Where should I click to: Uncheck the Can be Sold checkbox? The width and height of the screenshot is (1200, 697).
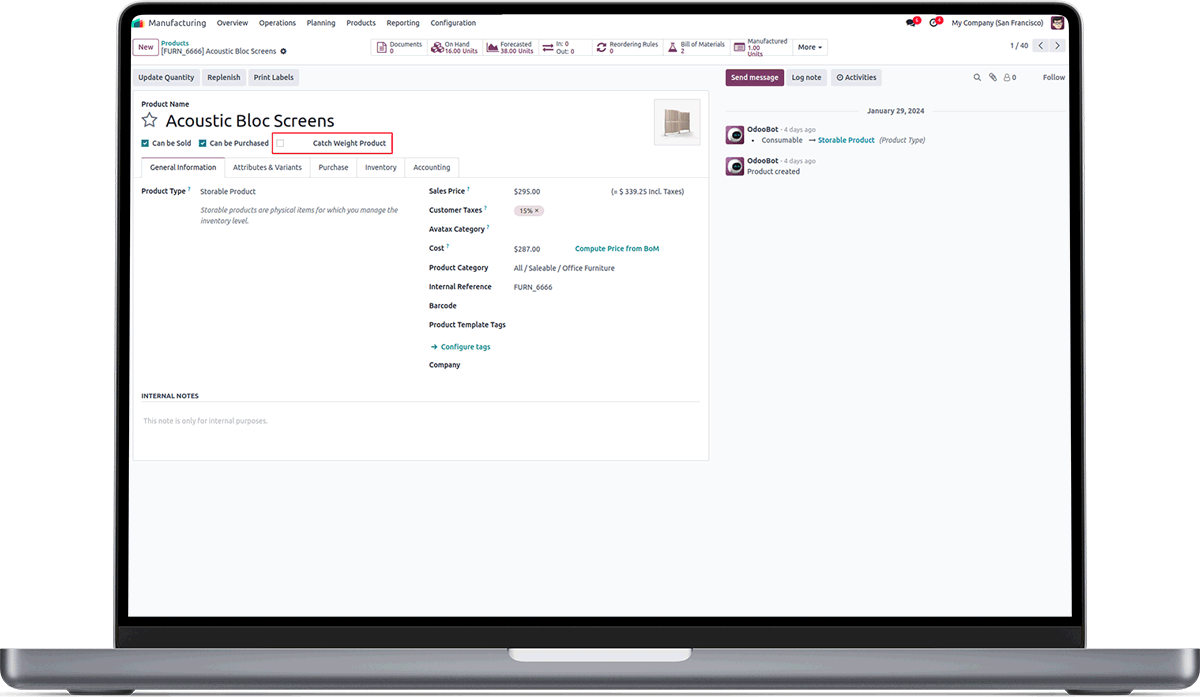pos(145,143)
